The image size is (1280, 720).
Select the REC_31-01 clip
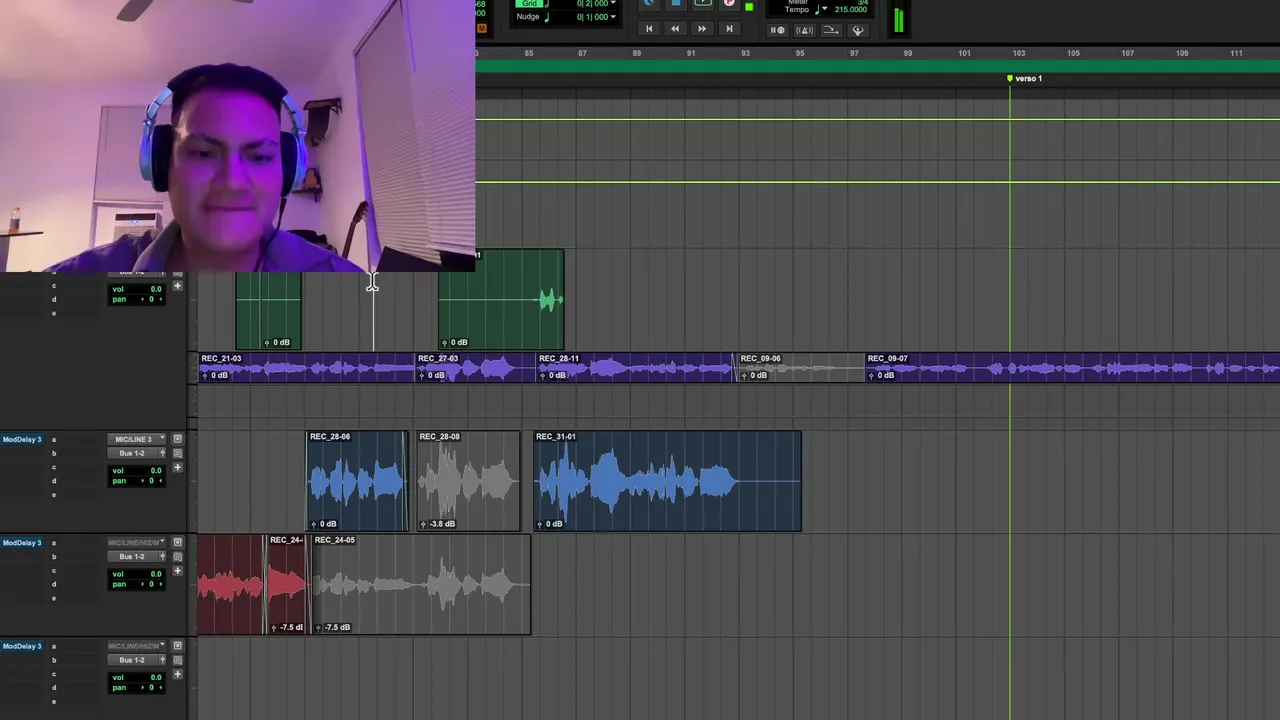click(x=667, y=481)
